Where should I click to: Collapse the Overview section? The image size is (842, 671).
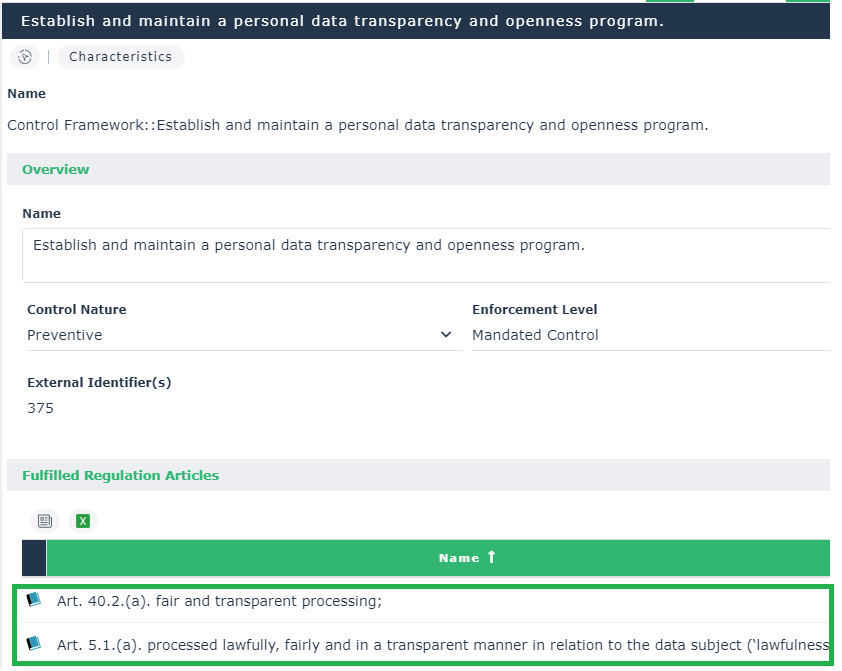(56, 170)
